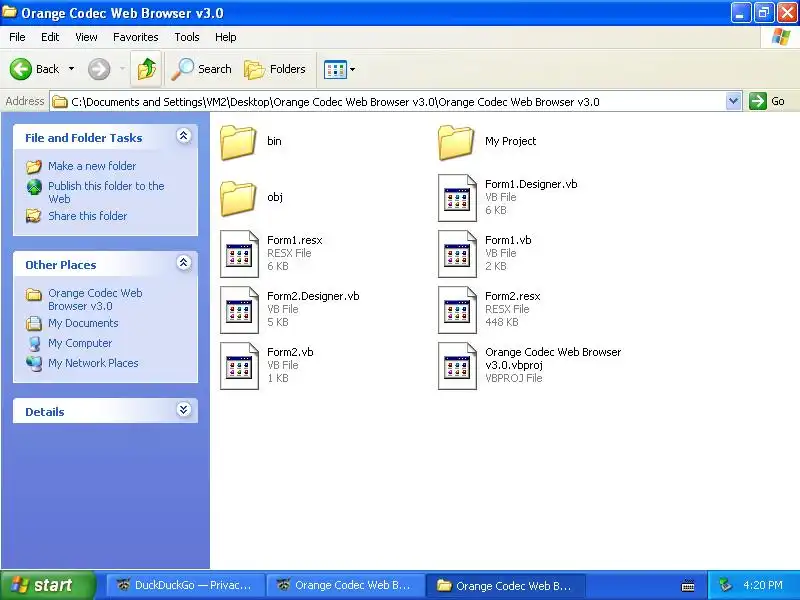The width and height of the screenshot is (800, 600).
Task: Select the Form1.Designer.vb file name
Action: (x=531, y=184)
